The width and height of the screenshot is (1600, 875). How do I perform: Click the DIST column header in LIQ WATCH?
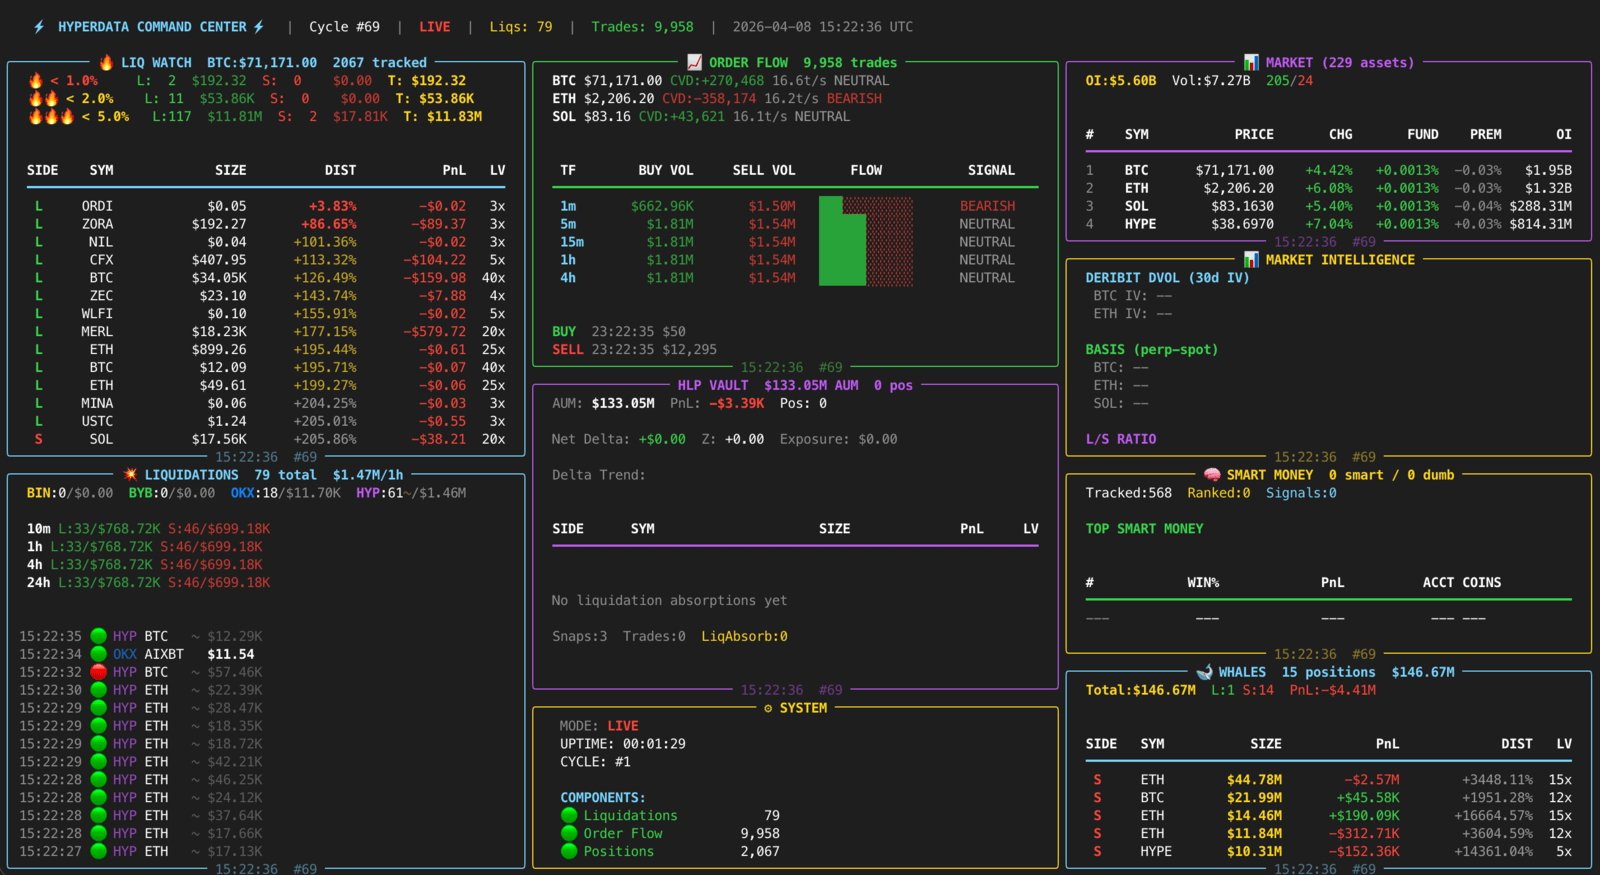tap(340, 170)
